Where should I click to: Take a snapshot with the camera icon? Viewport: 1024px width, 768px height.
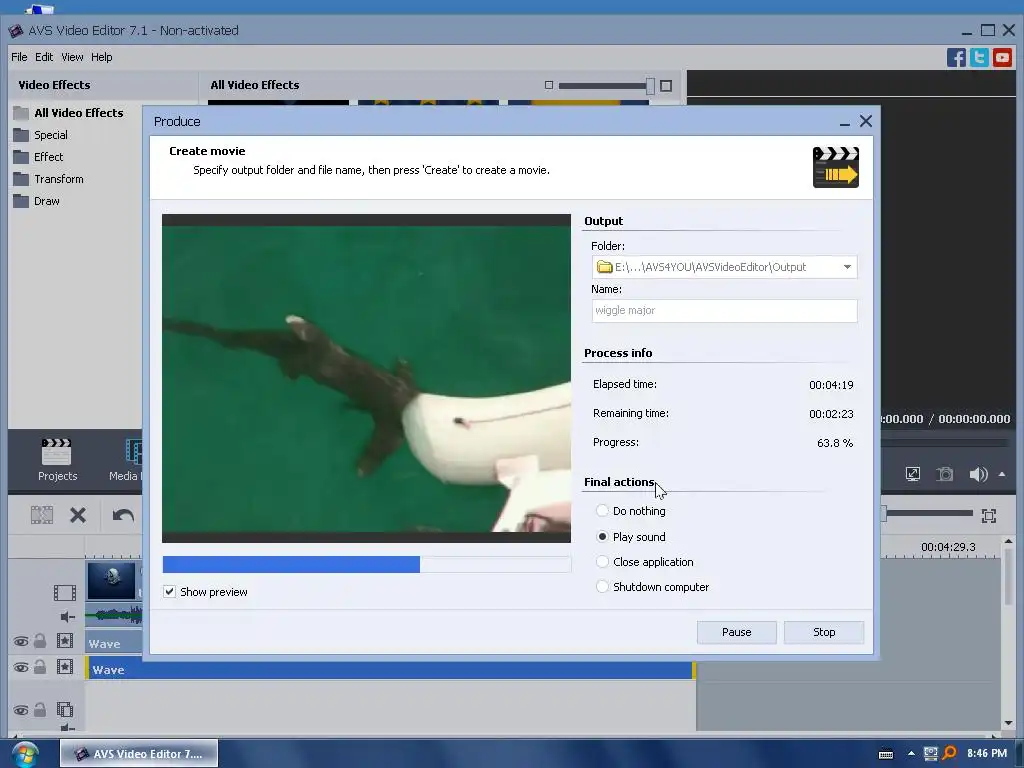pos(945,474)
